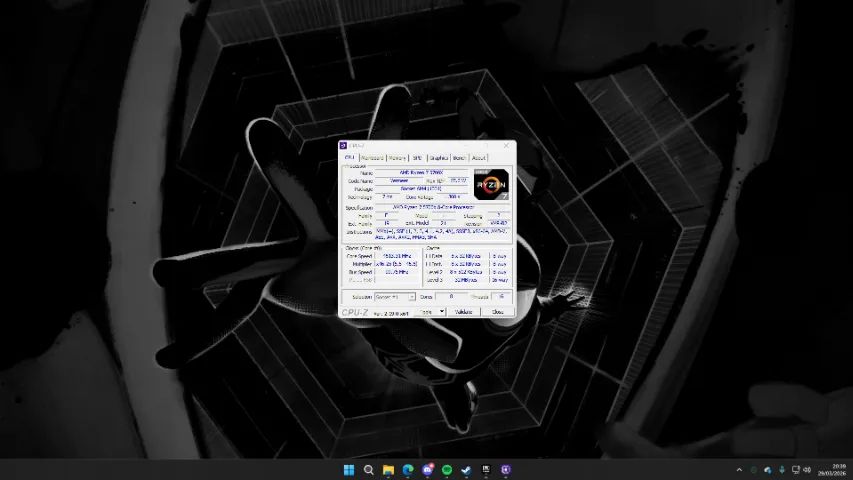853x480 pixels.
Task: Open File Explorer from taskbar
Action: pos(388,470)
